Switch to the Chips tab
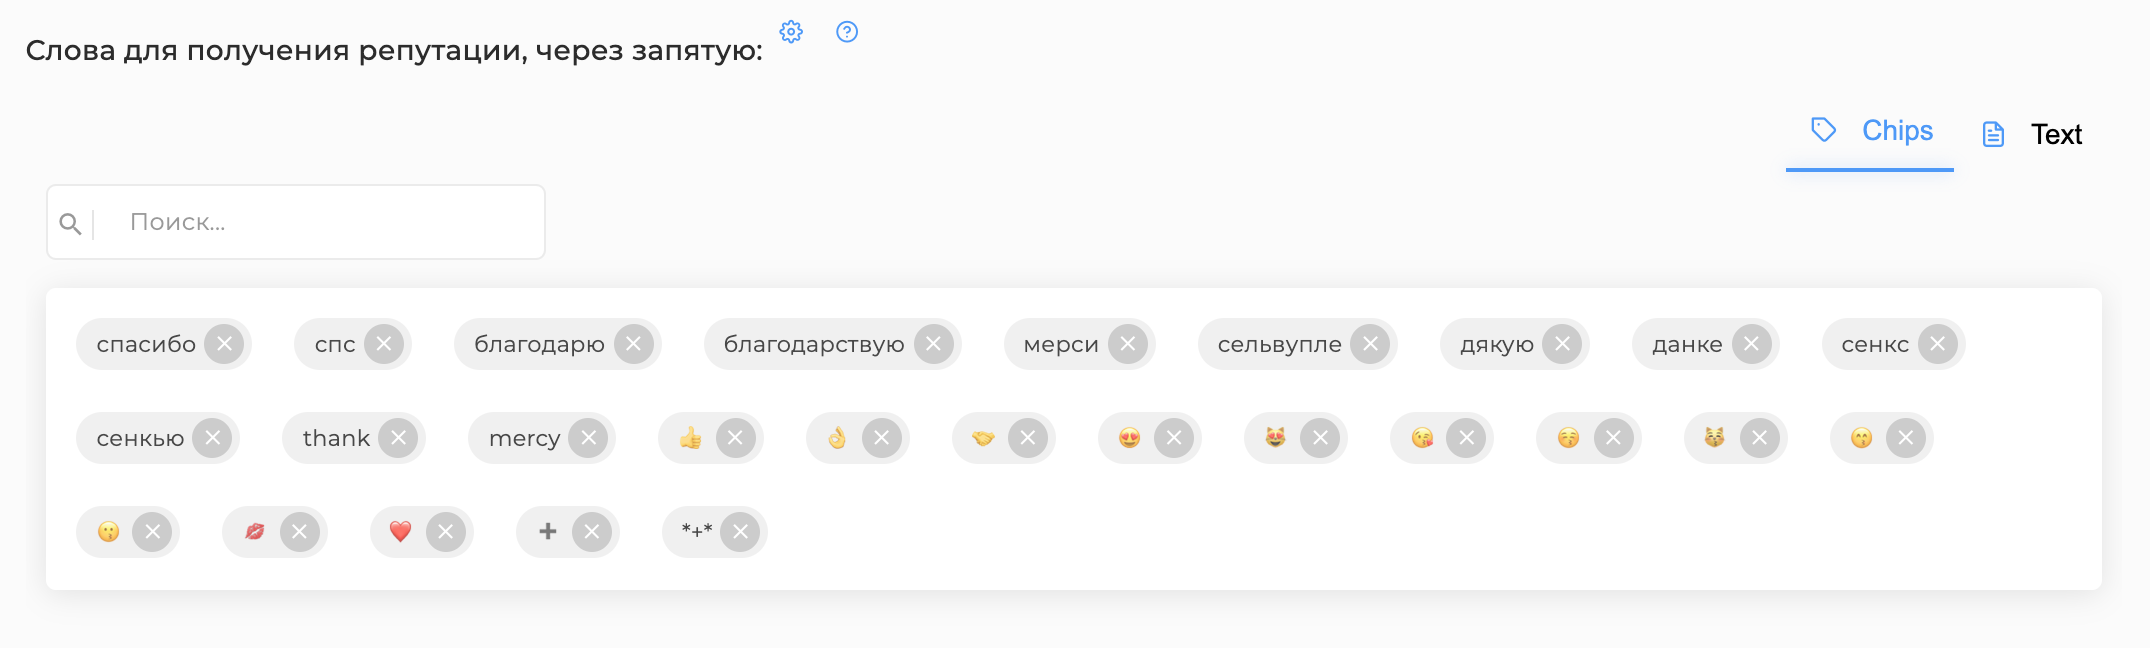The width and height of the screenshot is (2154, 648). pyautogui.click(x=1870, y=132)
